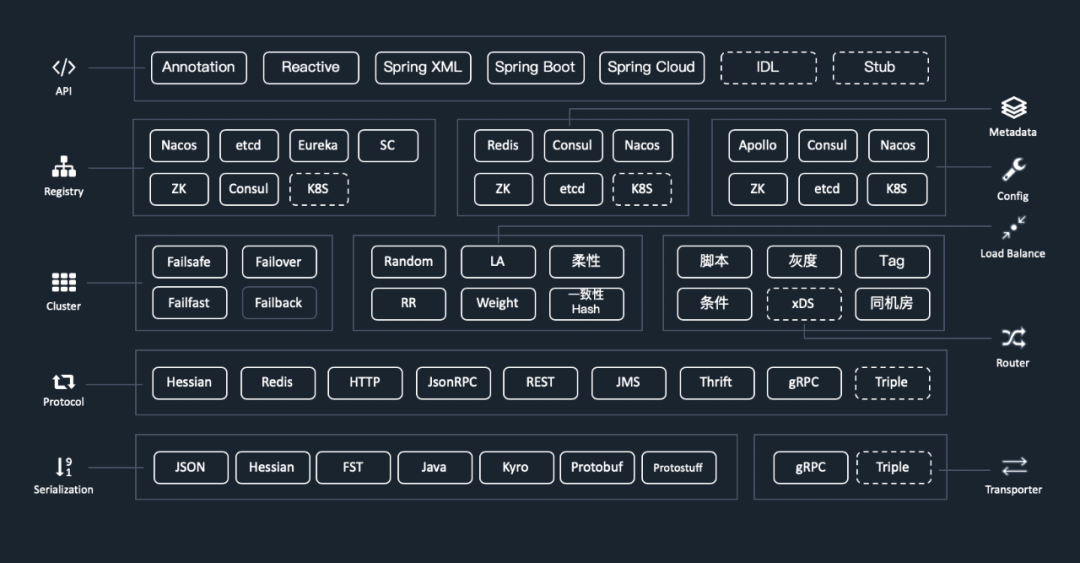Select the dashed IDL box
1080x563 pixels.
point(768,68)
